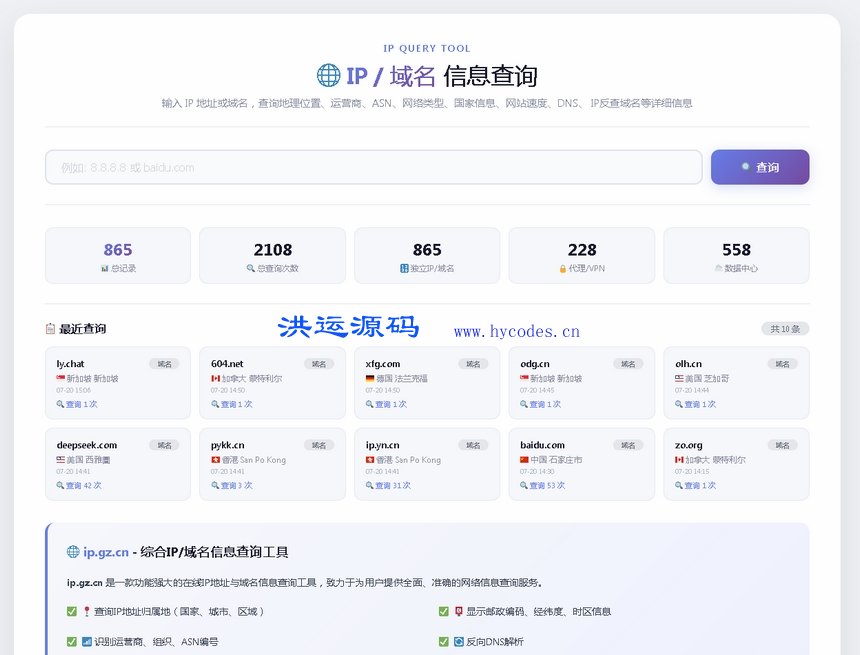860x655 pixels.
Task: Click Hong Kong flag on pykk.cn card
Action: coord(216,460)
